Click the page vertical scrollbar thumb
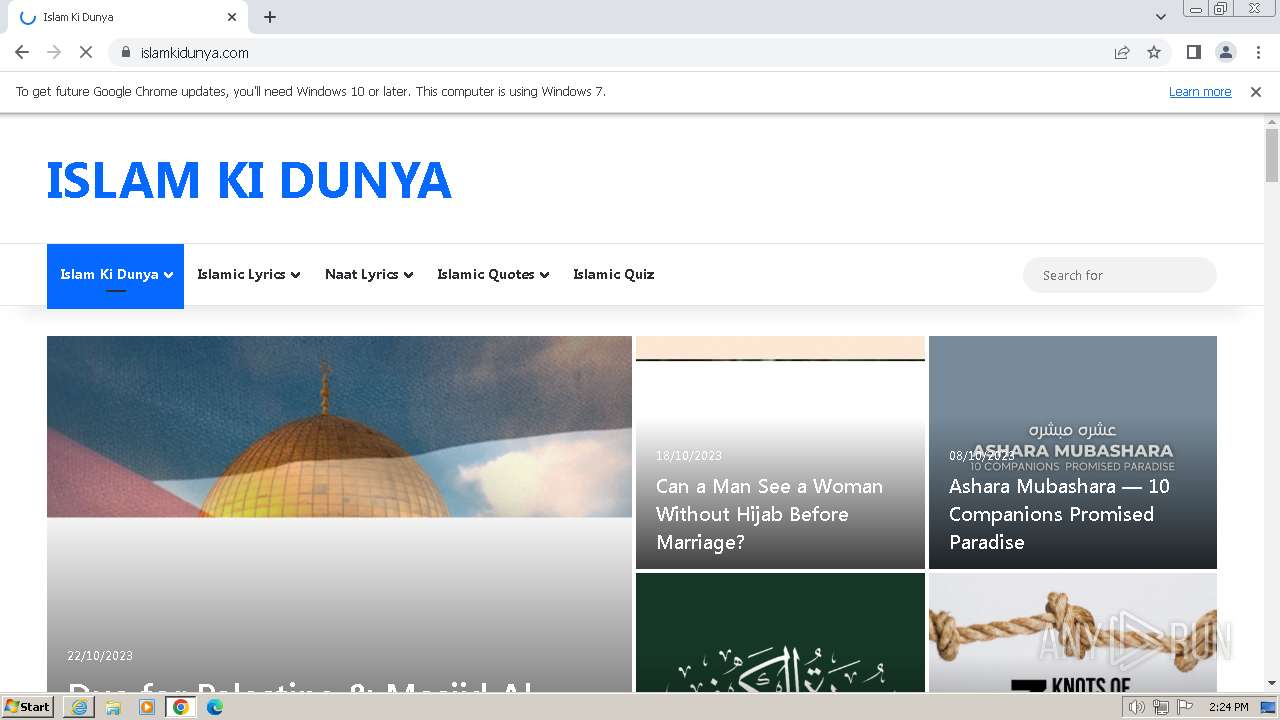 1272,155
